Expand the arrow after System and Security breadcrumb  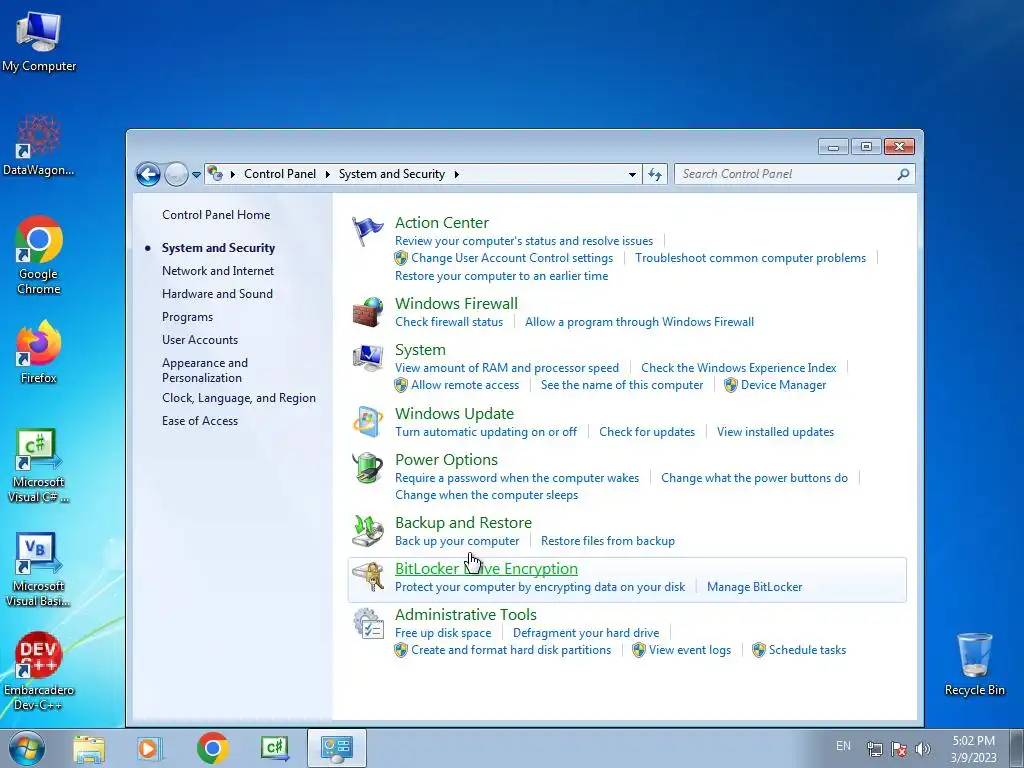click(456, 174)
